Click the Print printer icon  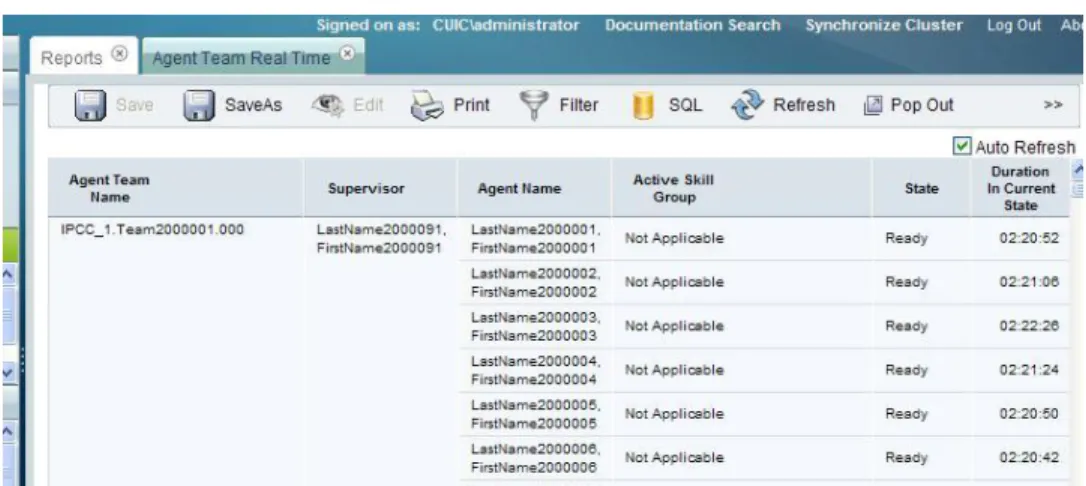coord(427,106)
